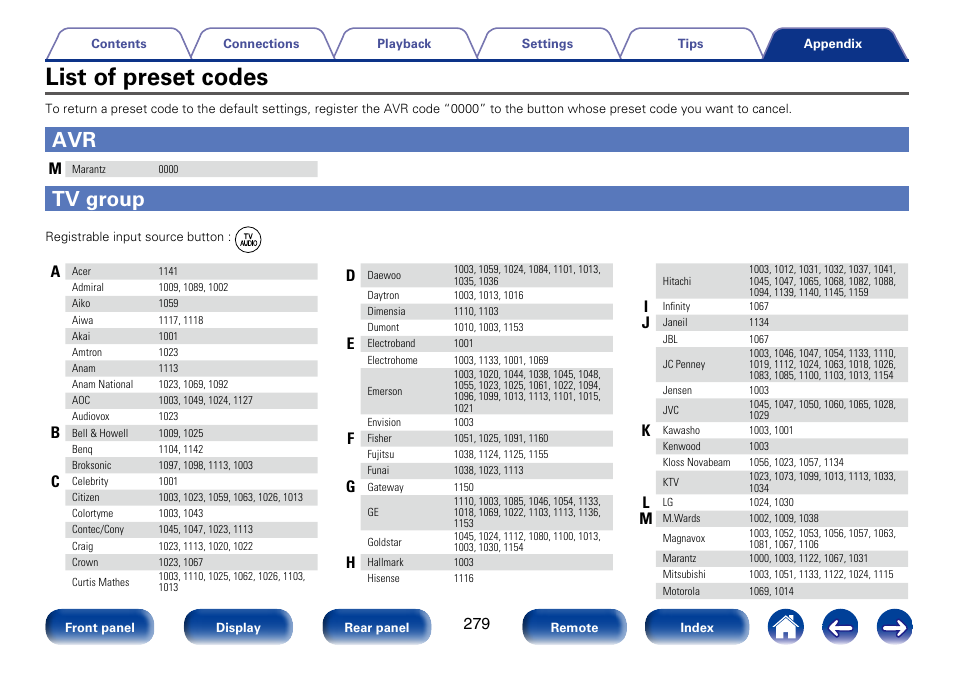The width and height of the screenshot is (954, 673).
Task: Select the Motorola row
Action: [x=782, y=591]
